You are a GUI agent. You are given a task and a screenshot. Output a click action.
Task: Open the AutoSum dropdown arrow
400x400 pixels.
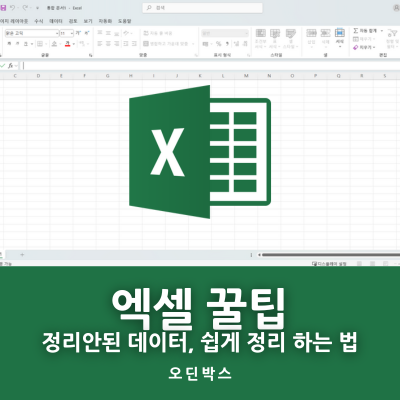[x=381, y=31]
